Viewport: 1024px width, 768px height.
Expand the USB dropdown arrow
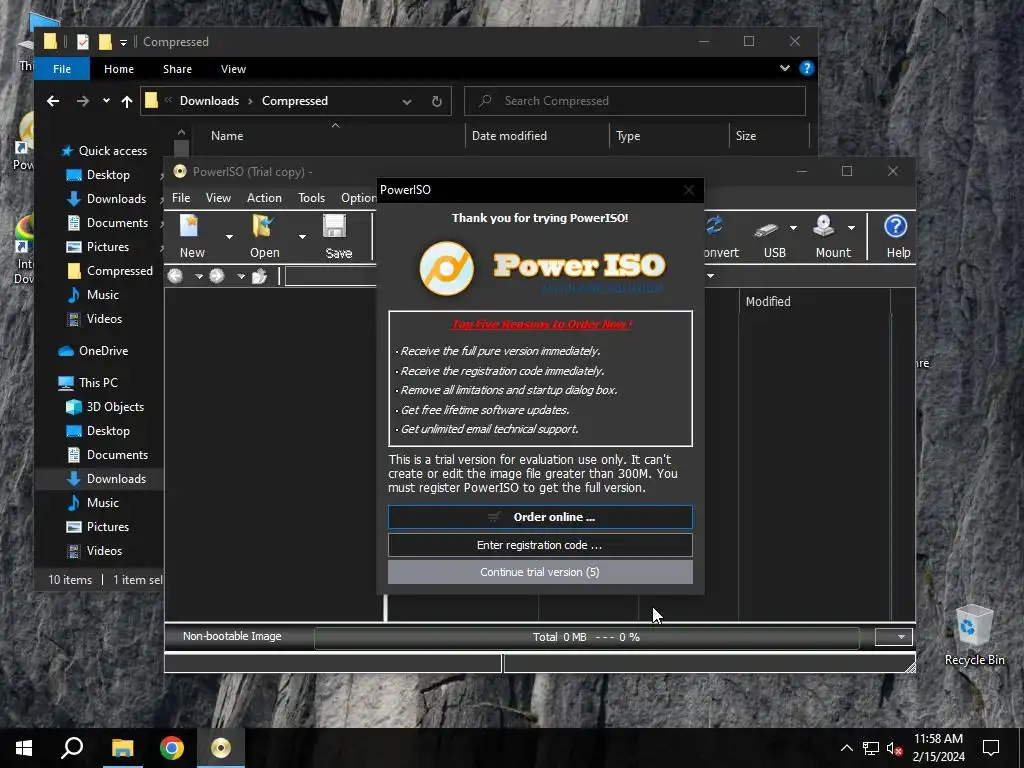pyautogui.click(x=793, y=228)
